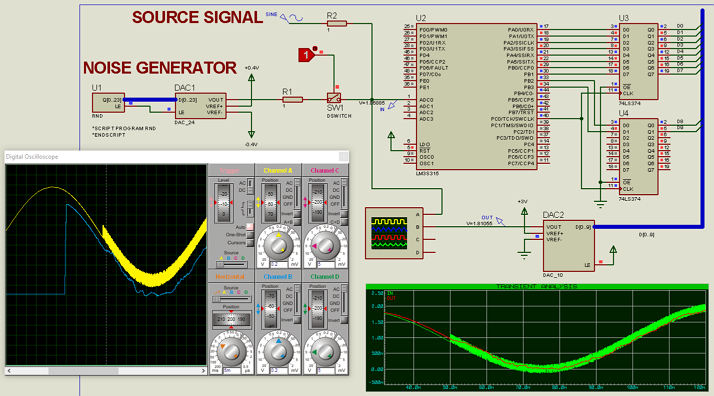Select the R1 resistor
Viewport: 714px width, 396px height.
coord(292,99)
